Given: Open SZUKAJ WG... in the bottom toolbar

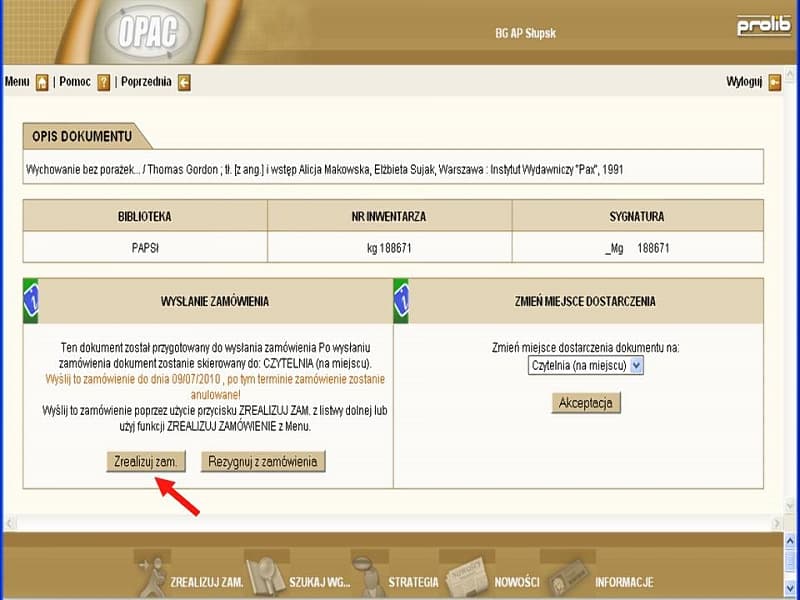Looking at the screenshot, I should pos(319,581).
